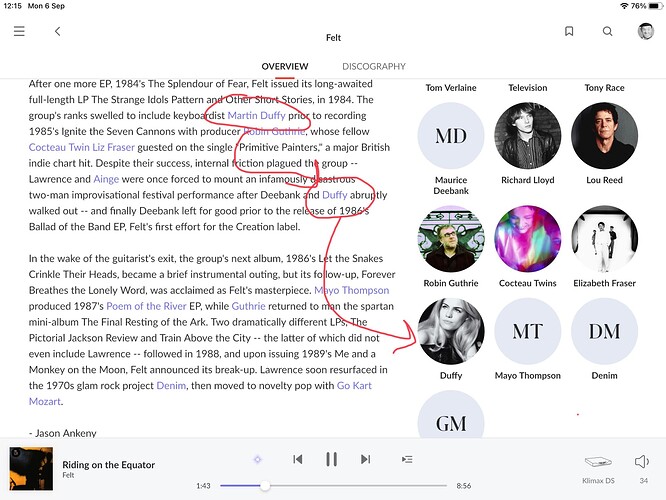Skip to previous track
This screenshot has height=500, width=666.
pyautogui.click(x=298, y=459)
